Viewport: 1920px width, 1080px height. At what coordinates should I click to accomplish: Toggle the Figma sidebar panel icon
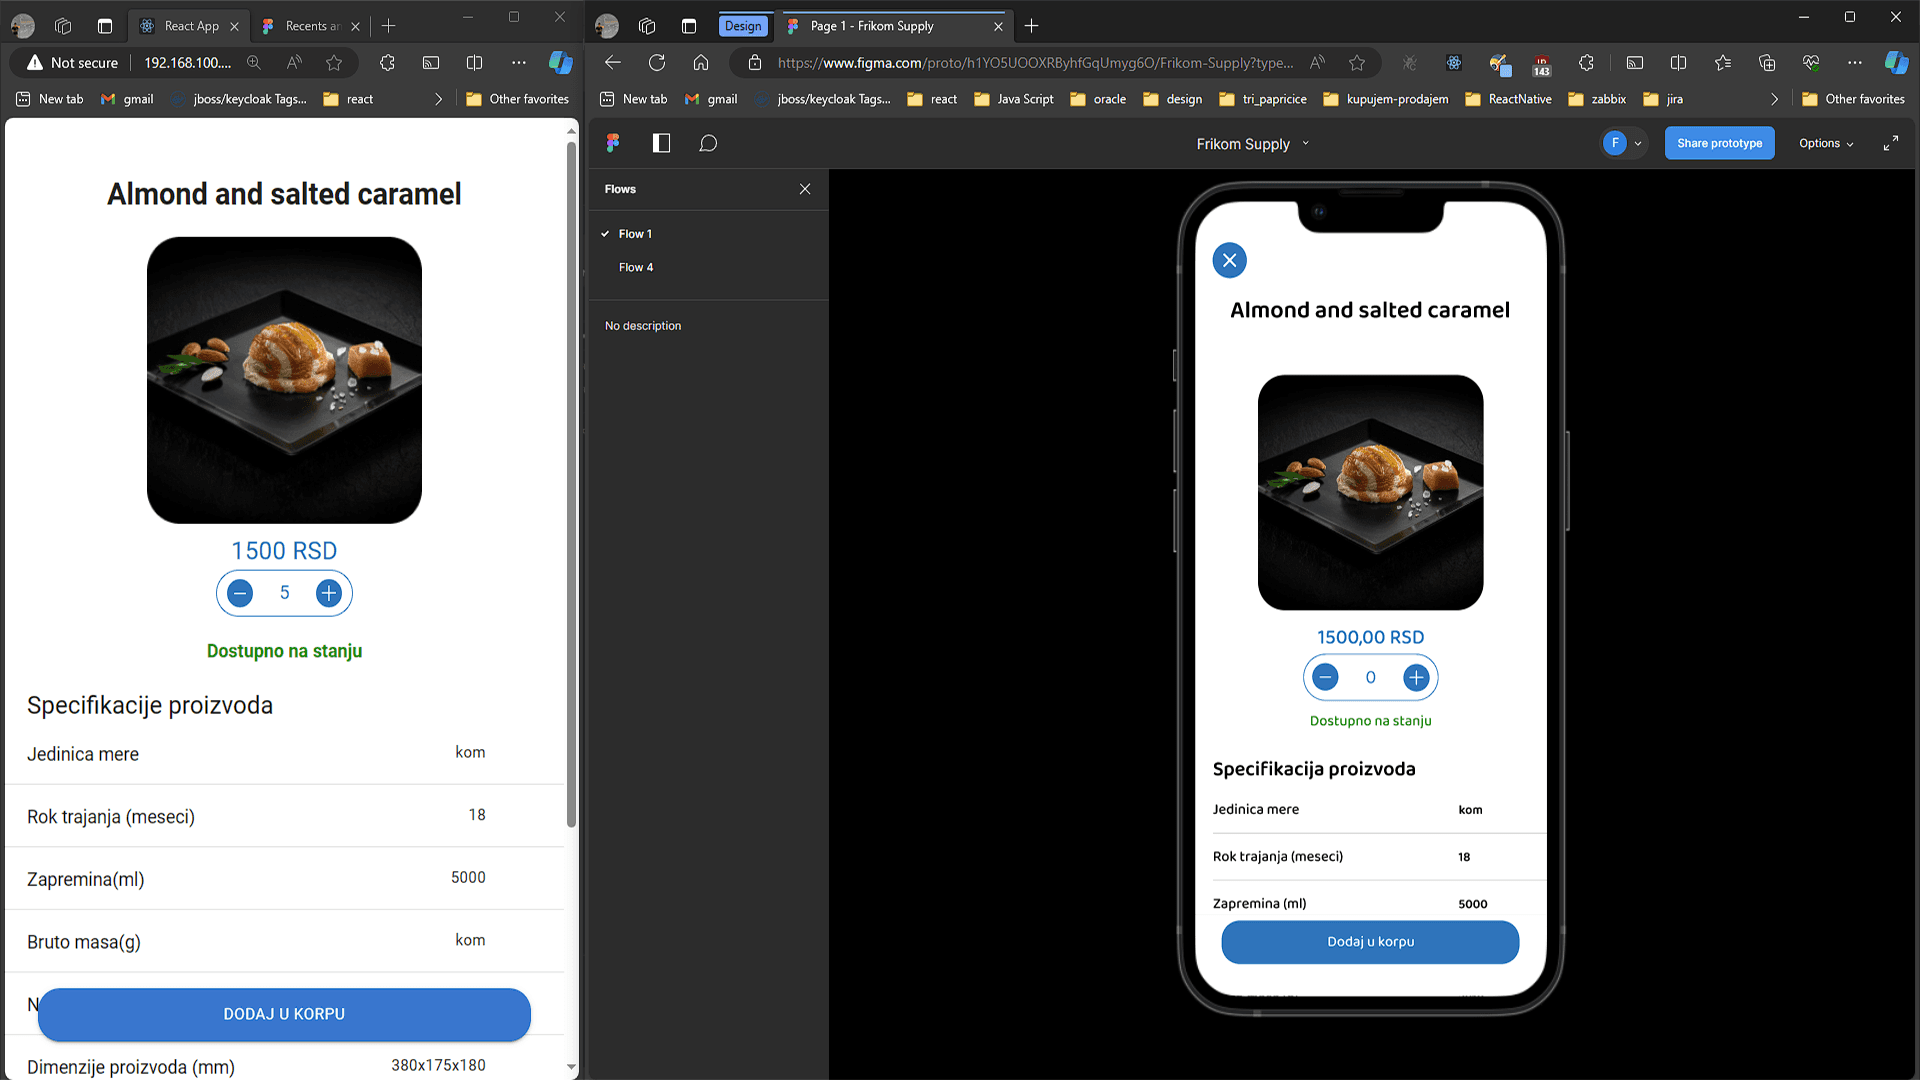pyautogui.click(x=661, y=143)
